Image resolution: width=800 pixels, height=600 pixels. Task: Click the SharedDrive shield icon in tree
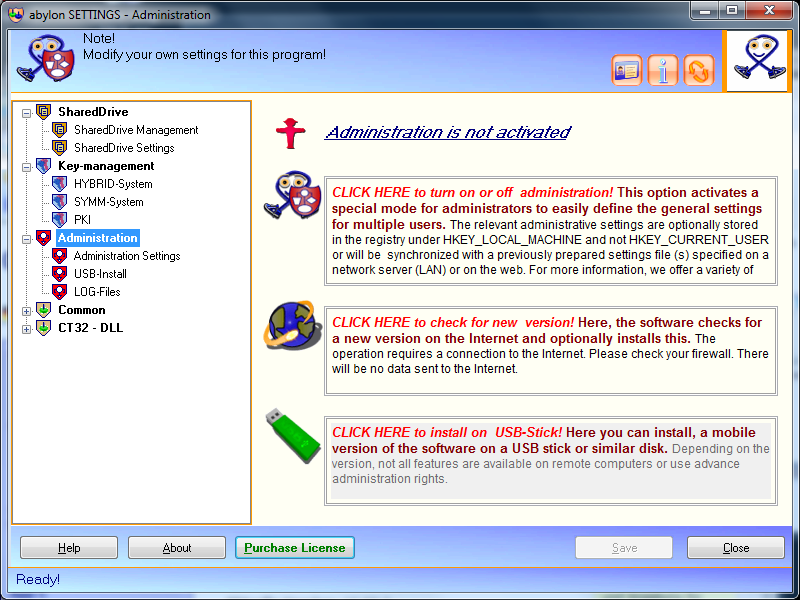[43, 111]
